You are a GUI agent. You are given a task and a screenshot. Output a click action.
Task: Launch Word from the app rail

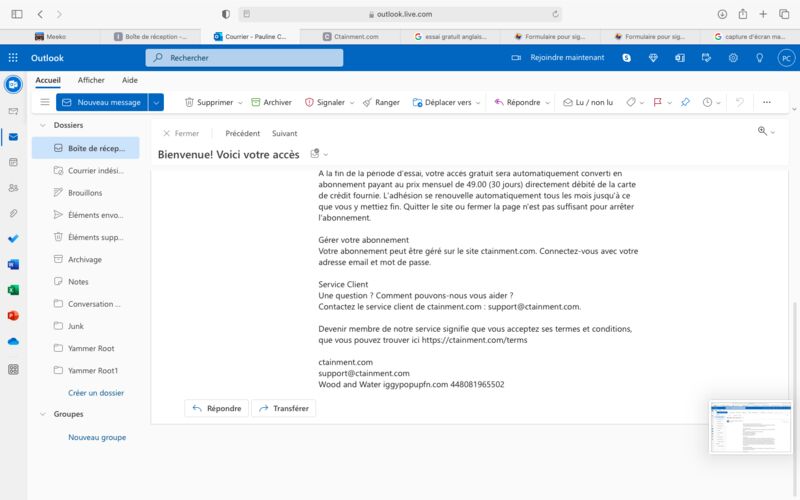13,264
